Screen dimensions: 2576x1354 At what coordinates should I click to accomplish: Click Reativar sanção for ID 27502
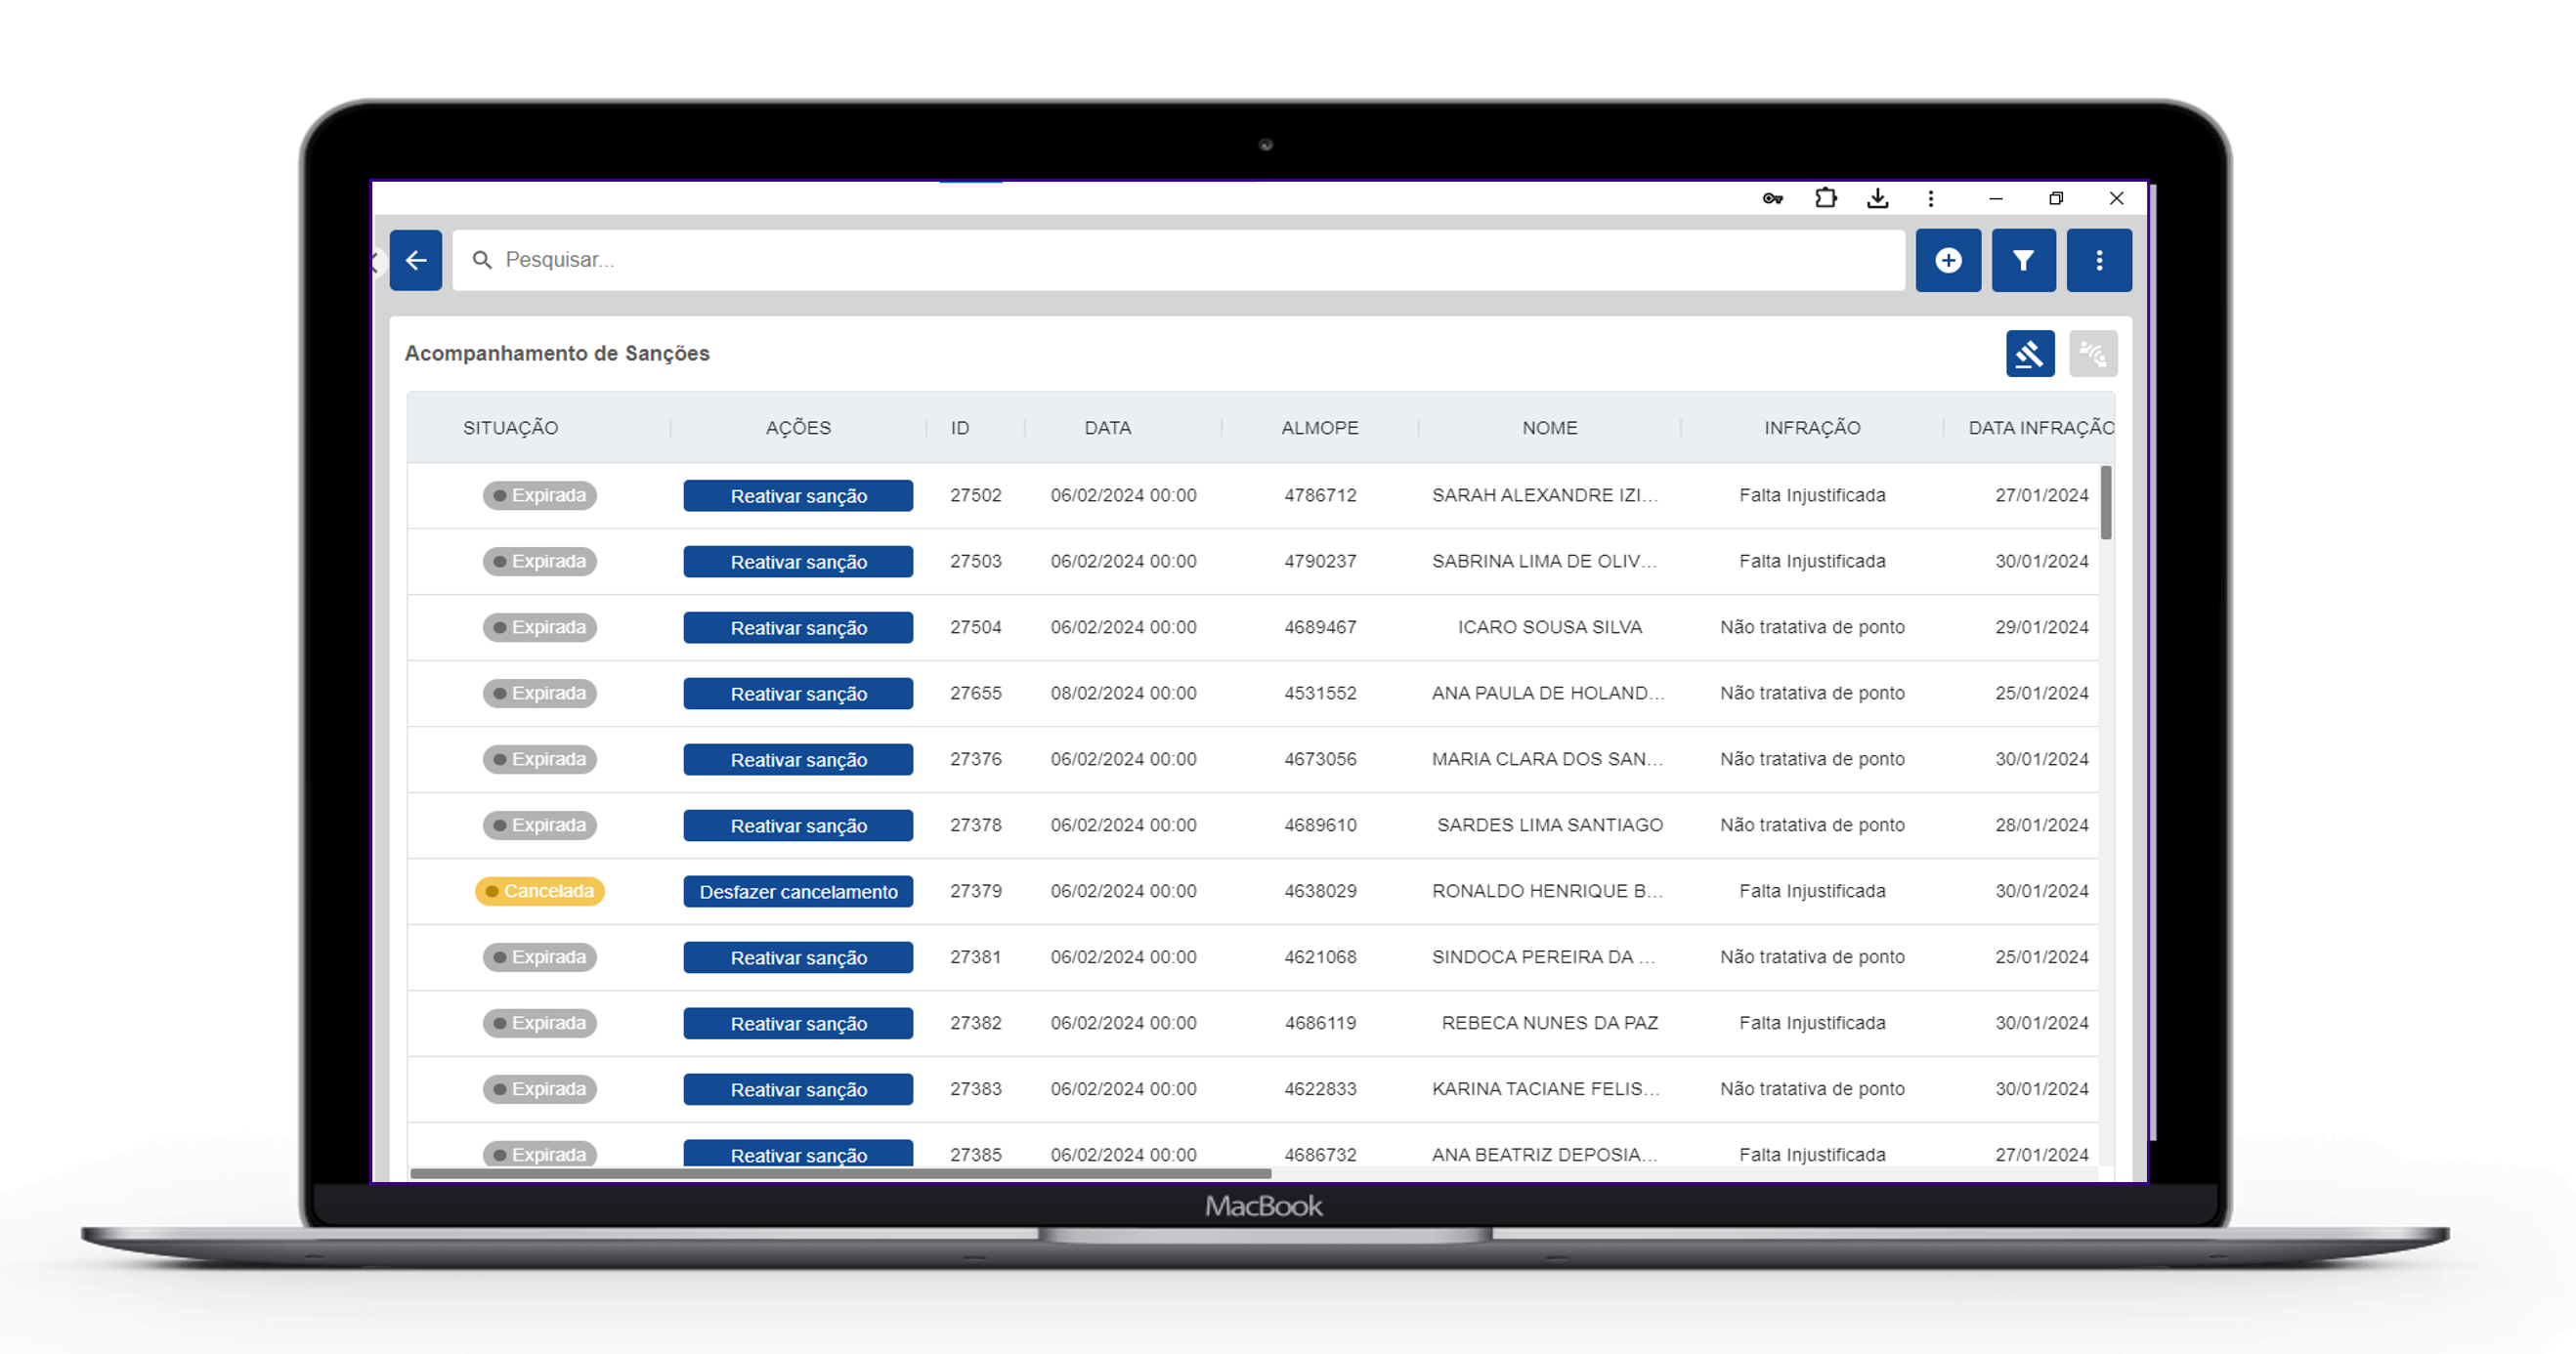coord(798,496)
